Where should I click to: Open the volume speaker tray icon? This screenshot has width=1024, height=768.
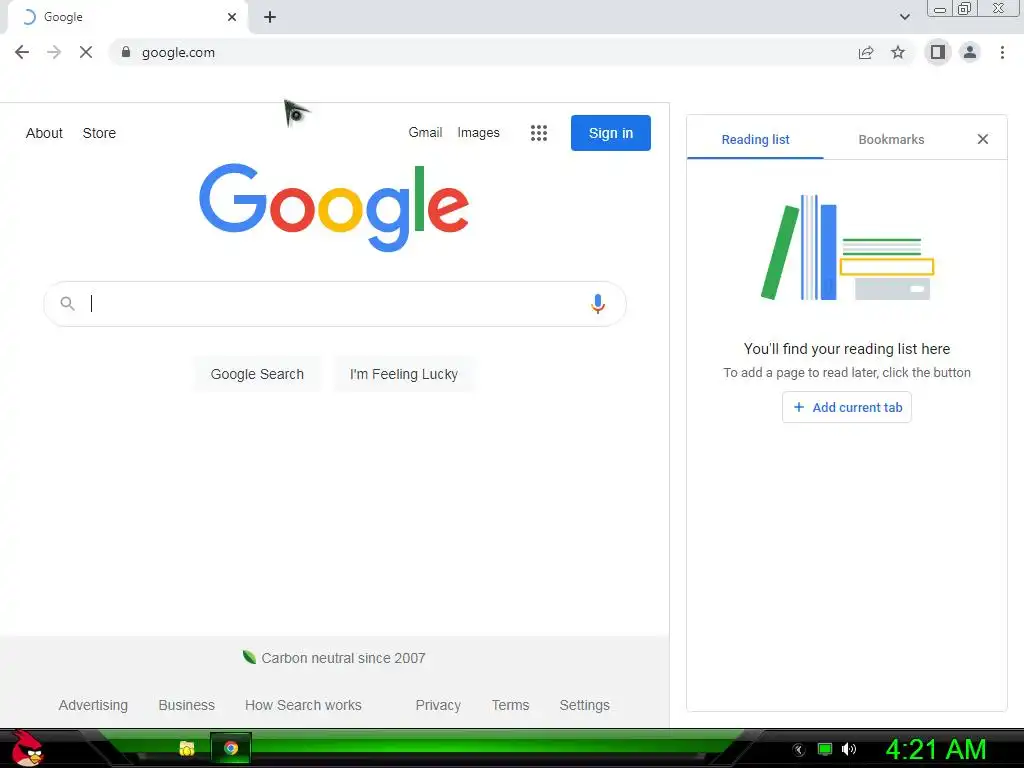(849, 749)
